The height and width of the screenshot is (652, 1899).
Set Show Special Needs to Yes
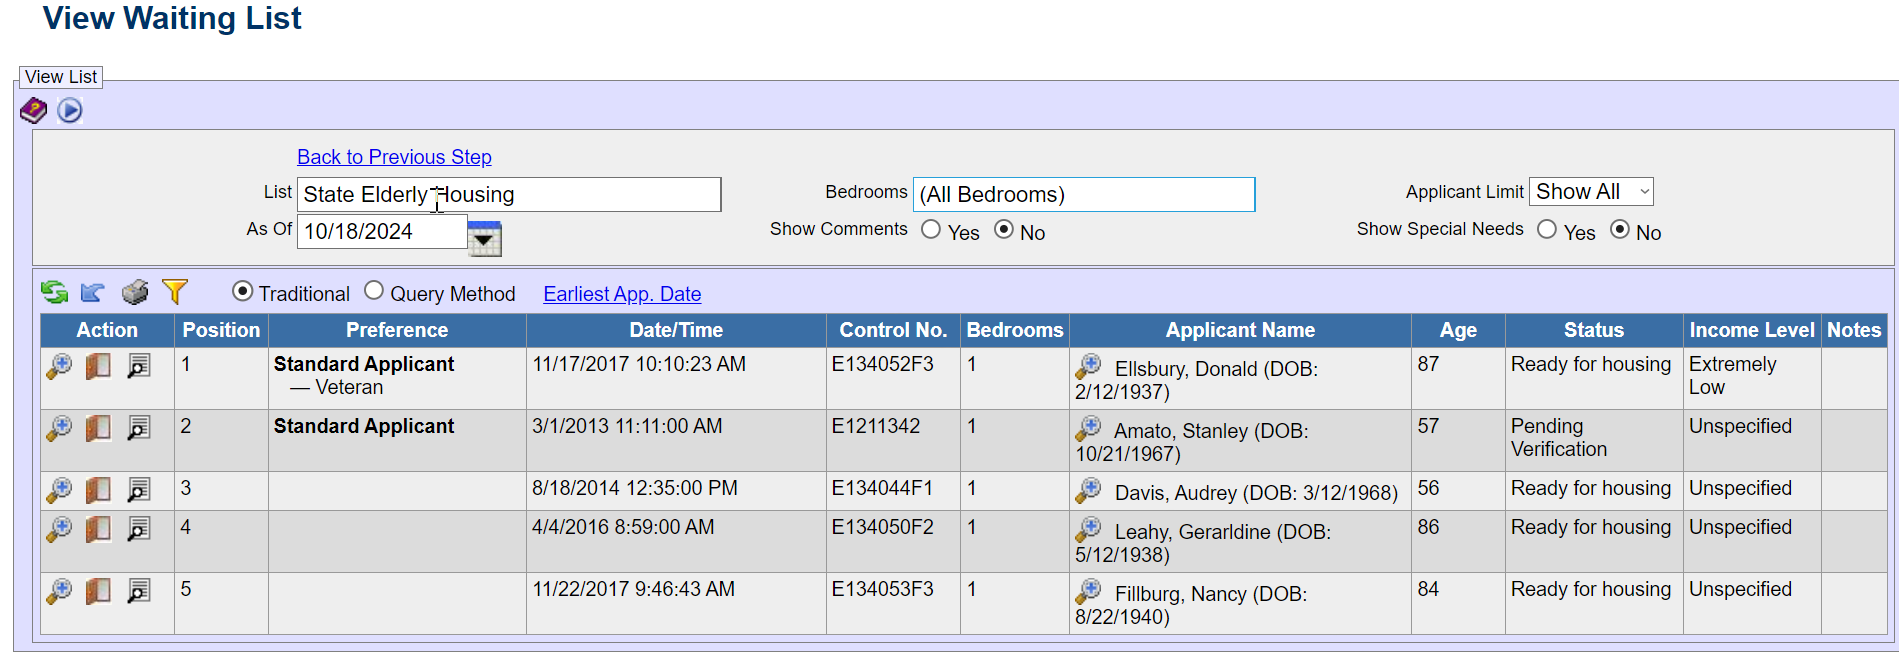pos(1547,230)
